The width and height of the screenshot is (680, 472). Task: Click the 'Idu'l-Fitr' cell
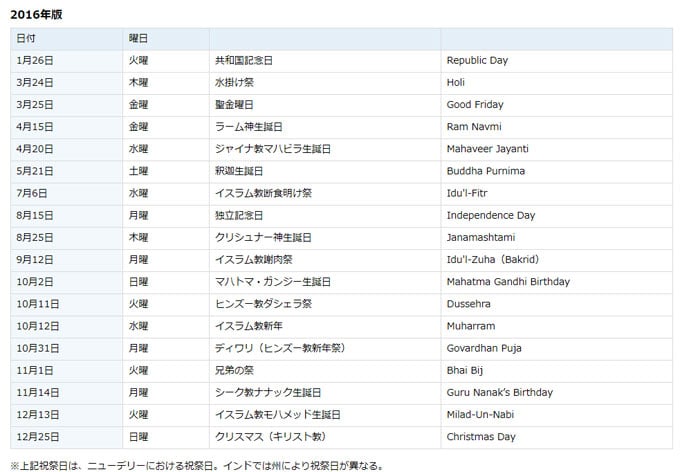coord(557,193)
